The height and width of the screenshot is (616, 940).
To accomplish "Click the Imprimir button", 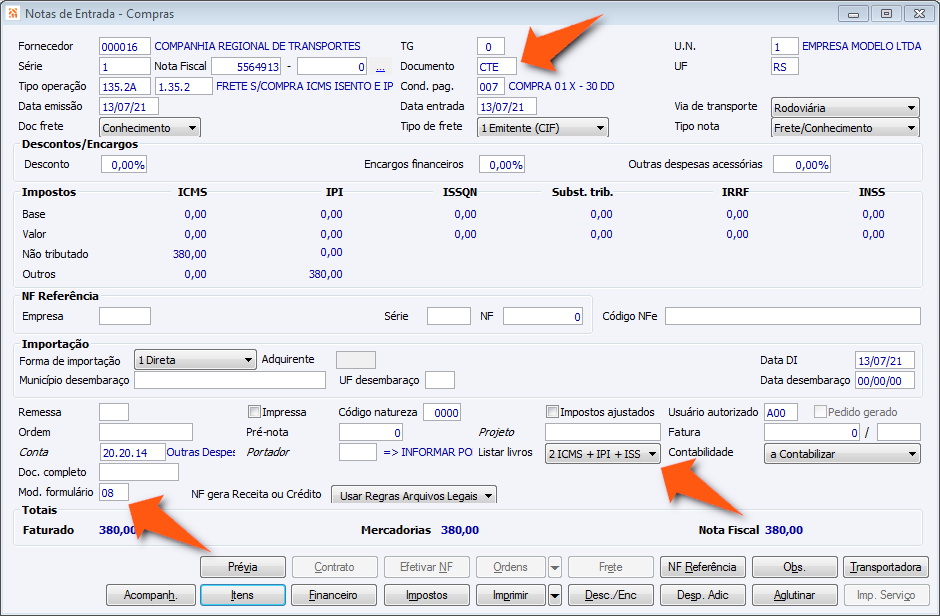I will pyautogui.click(x=511, y=595).
